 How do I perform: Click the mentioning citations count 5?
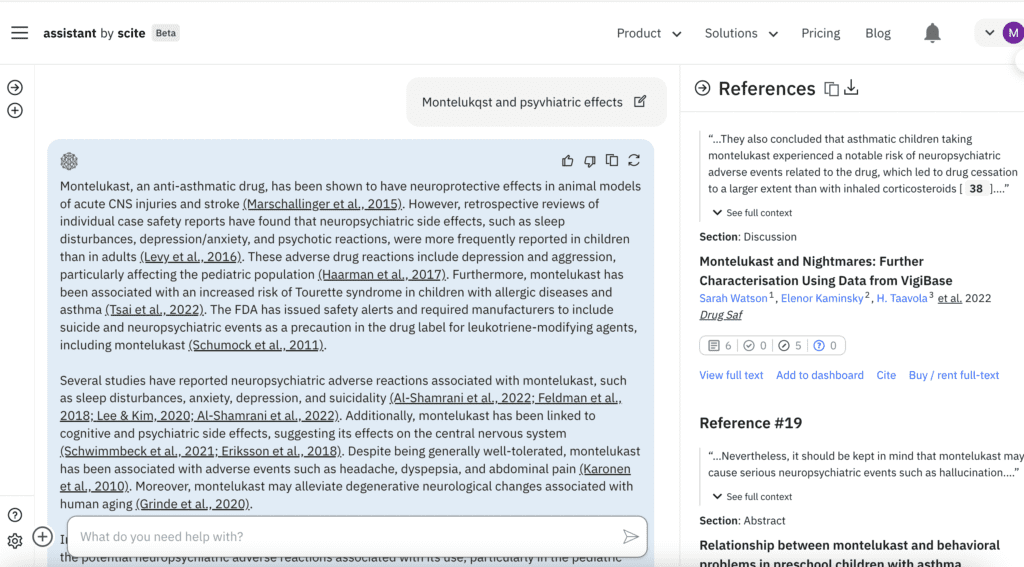point(790,346)
